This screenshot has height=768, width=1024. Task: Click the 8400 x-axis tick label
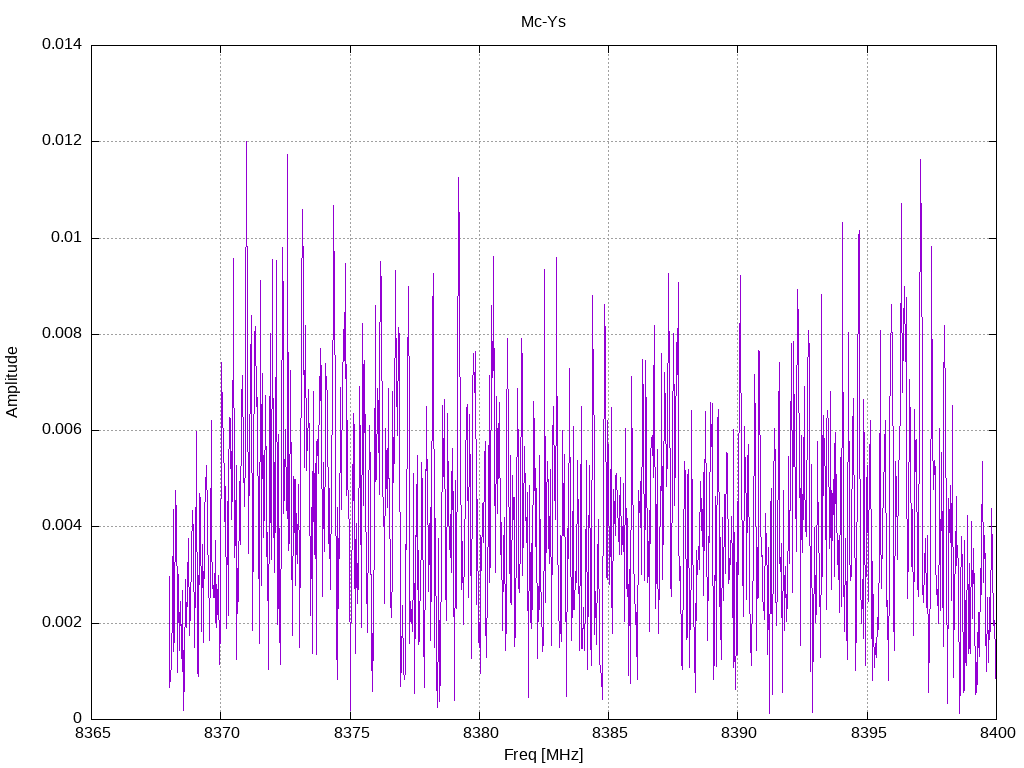point(997,733)
